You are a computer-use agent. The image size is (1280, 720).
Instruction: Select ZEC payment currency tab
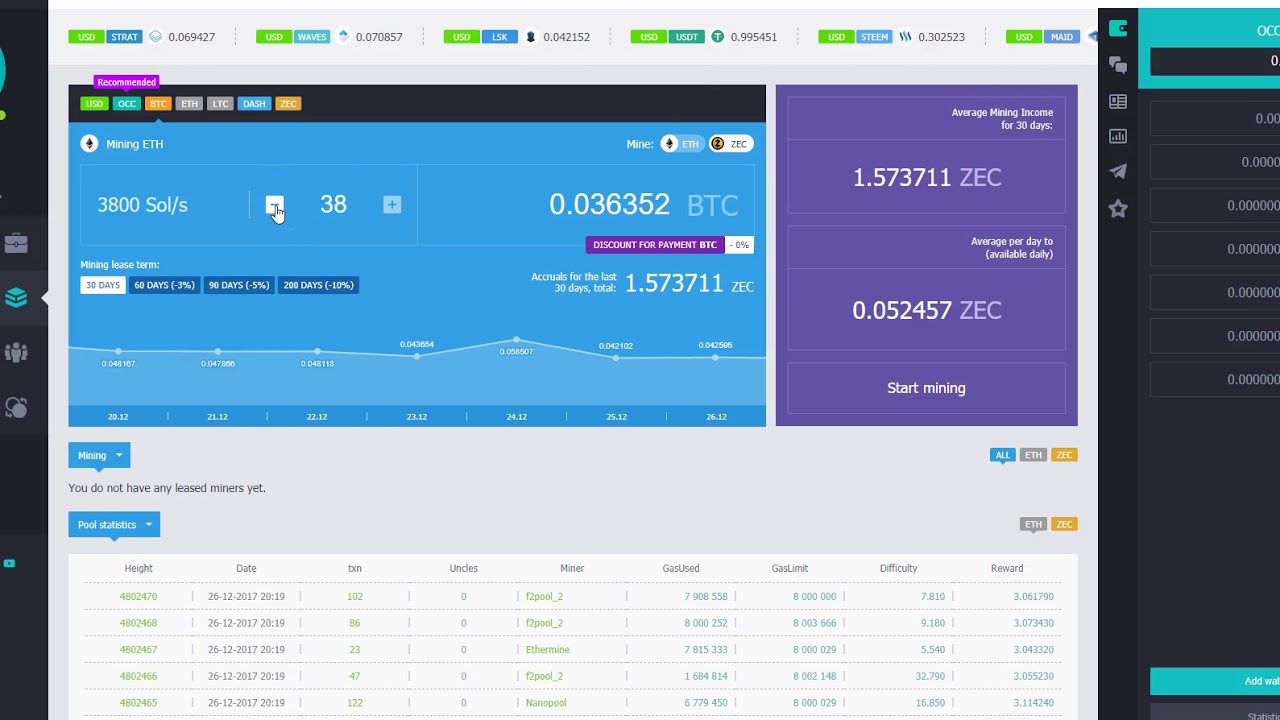[x=288, y=104]
